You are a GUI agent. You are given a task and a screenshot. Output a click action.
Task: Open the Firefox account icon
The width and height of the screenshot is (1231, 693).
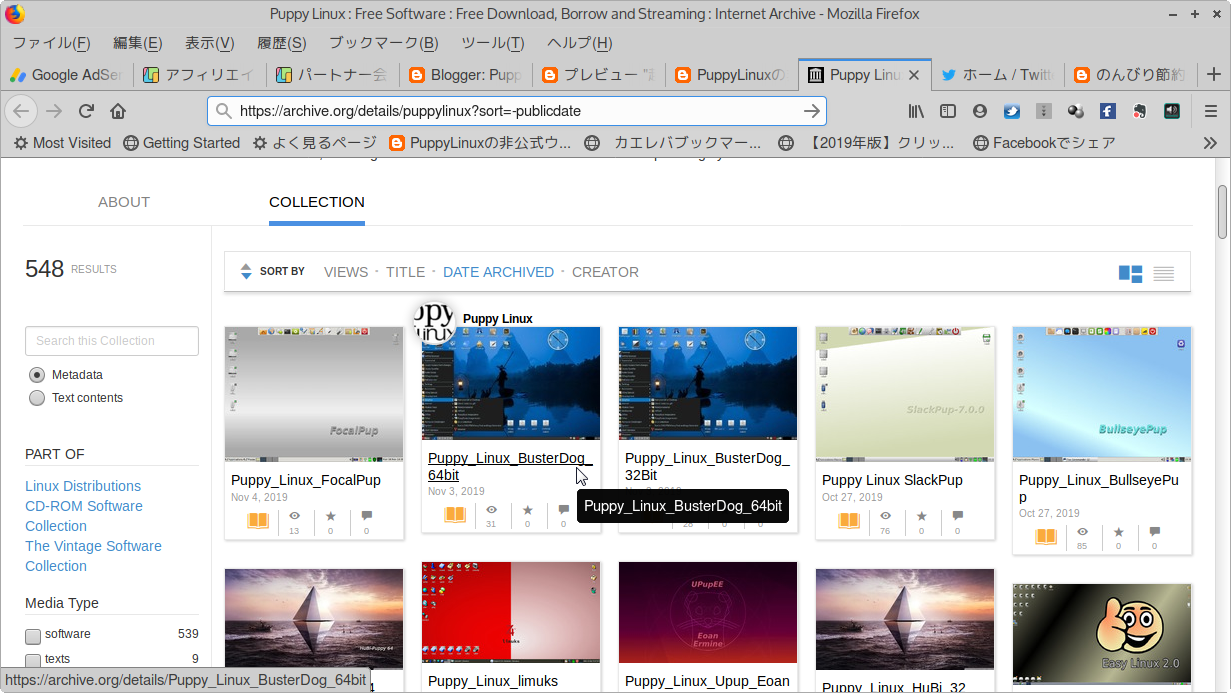coord(979,111)
